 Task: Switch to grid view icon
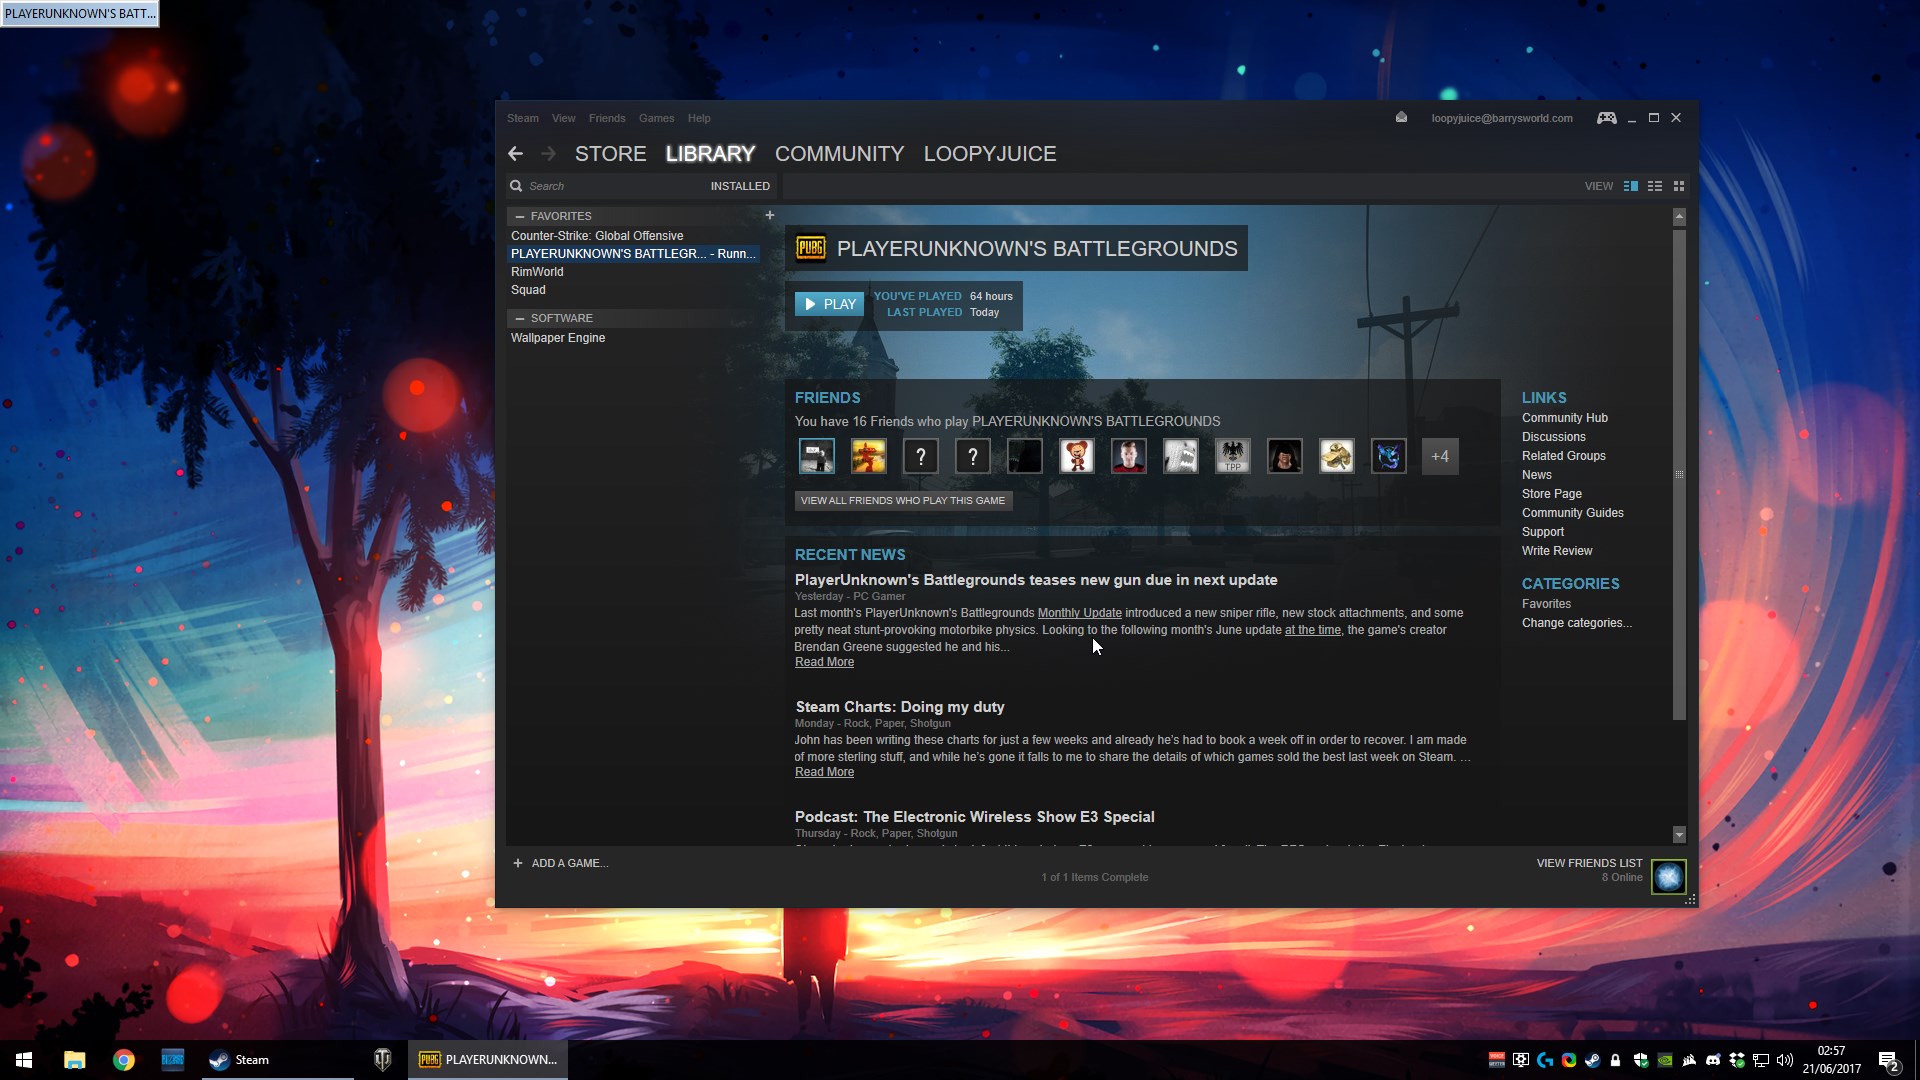(x=1679, y=186)
